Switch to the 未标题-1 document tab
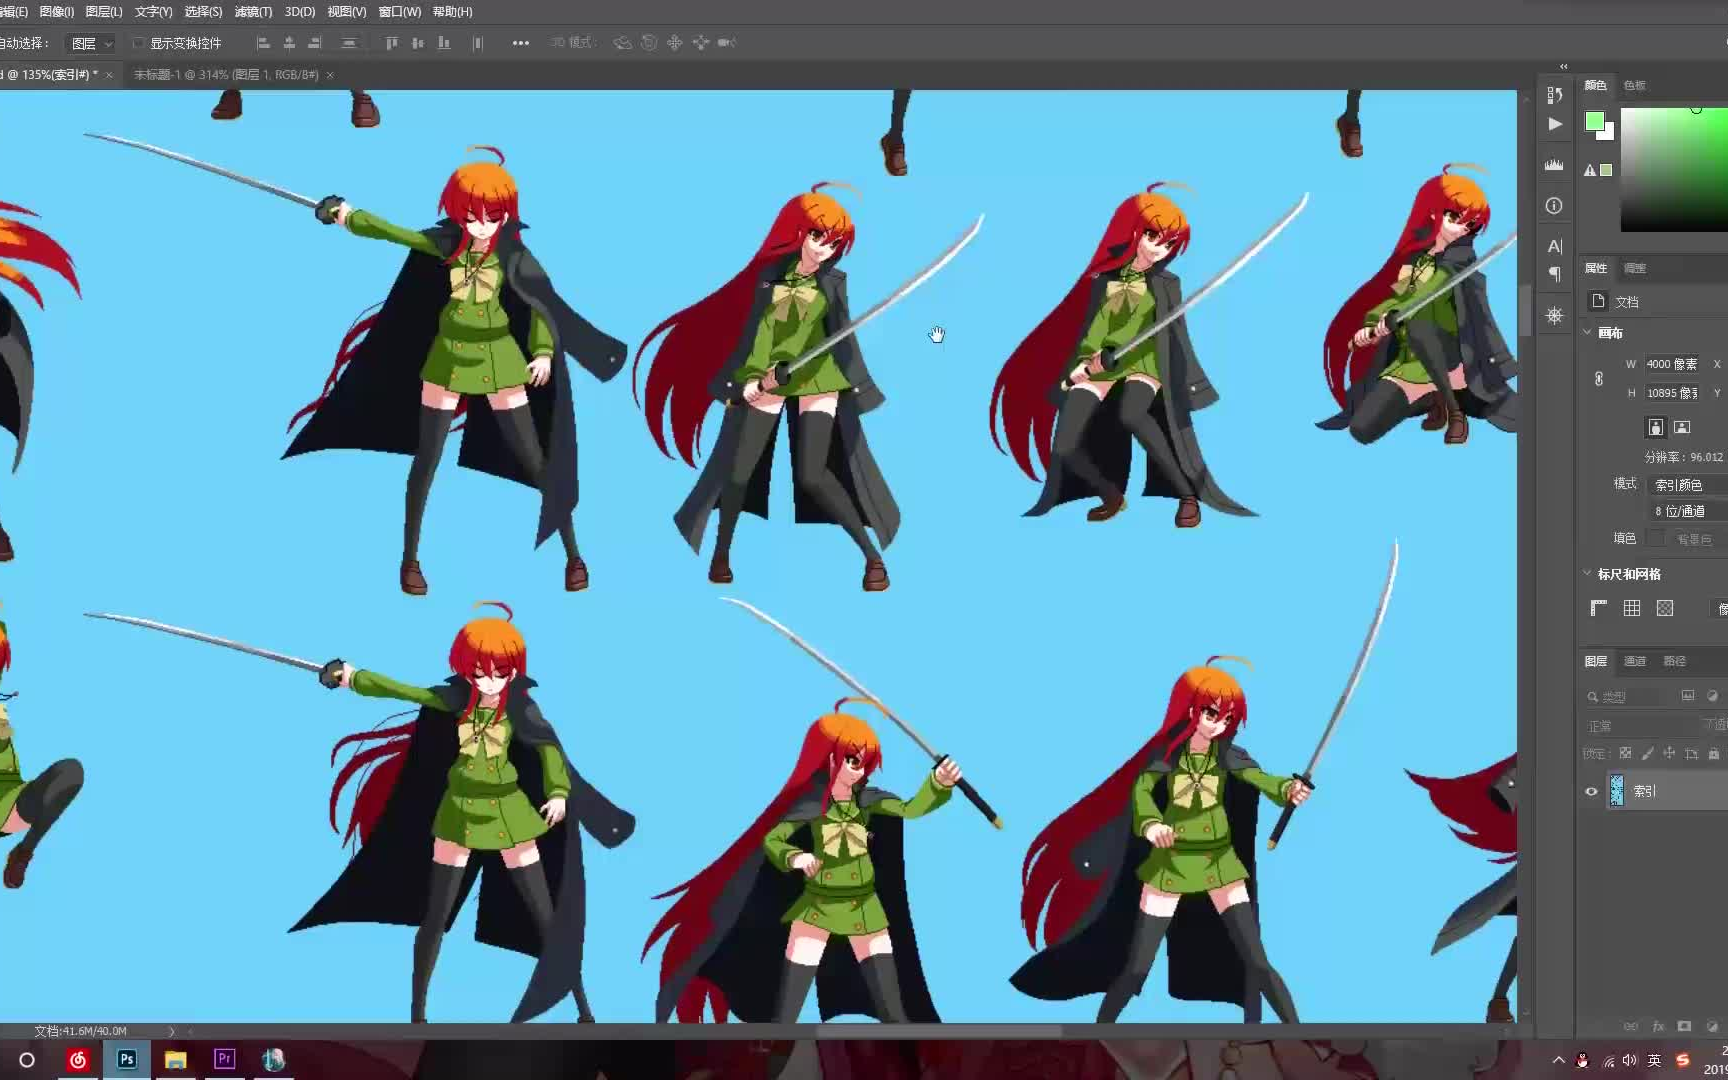 (x=226, y=75)
